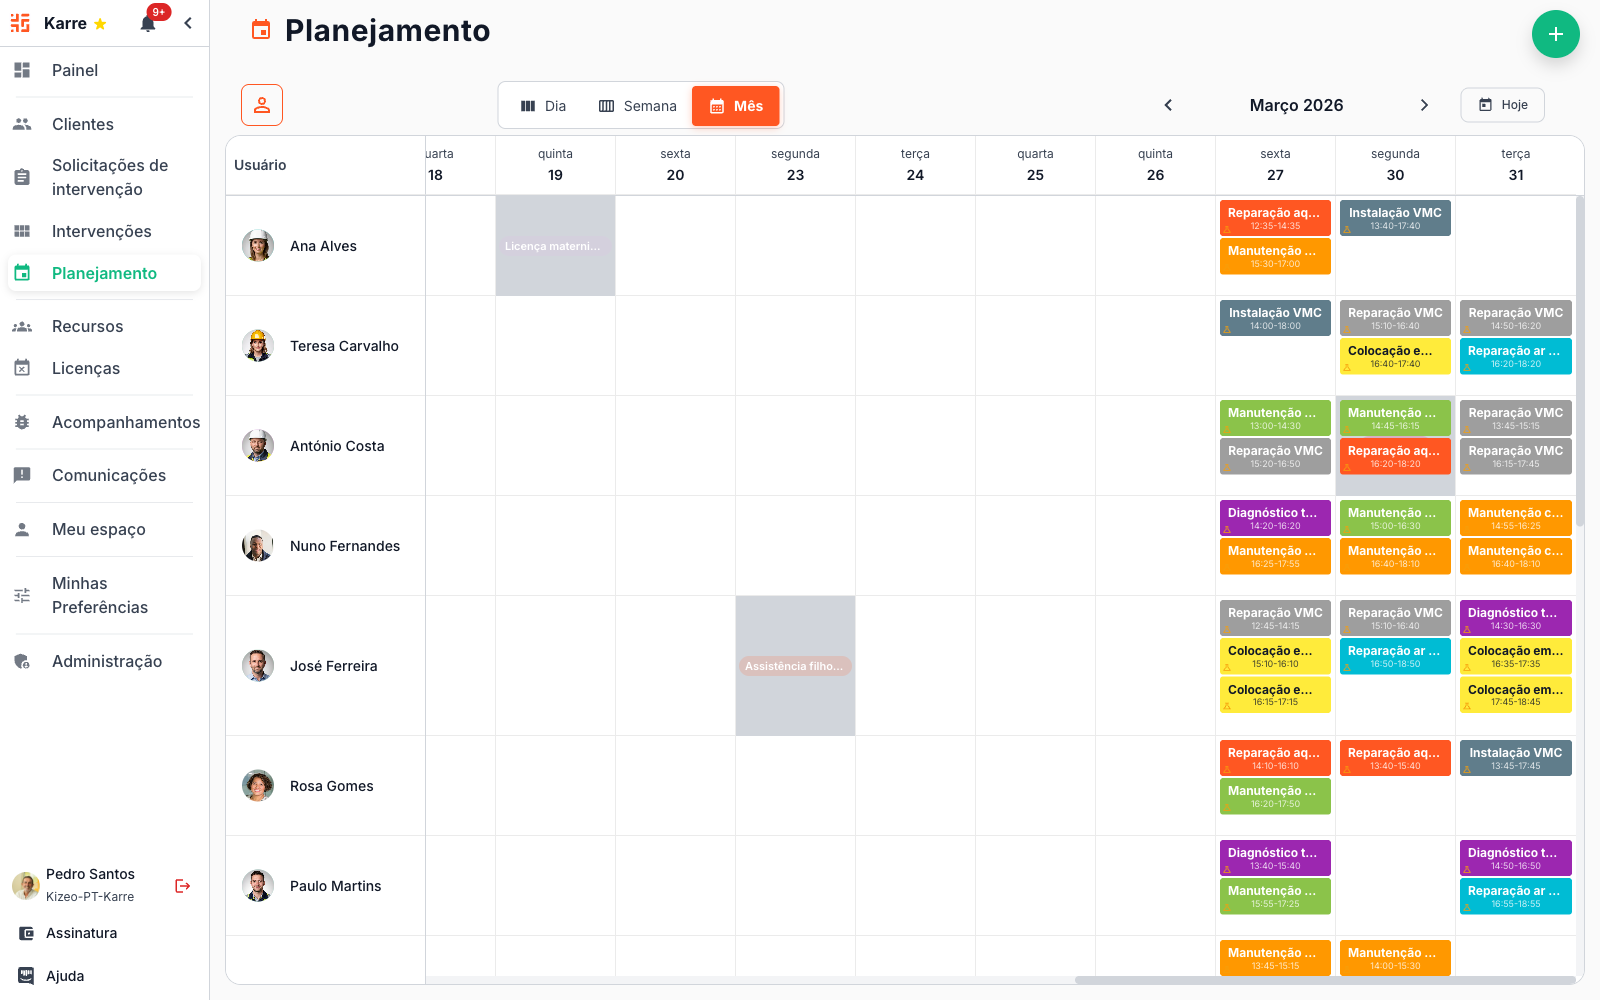Click the logout icon beside Pedro Santos

pyautogui.click(x=182, y=886)
